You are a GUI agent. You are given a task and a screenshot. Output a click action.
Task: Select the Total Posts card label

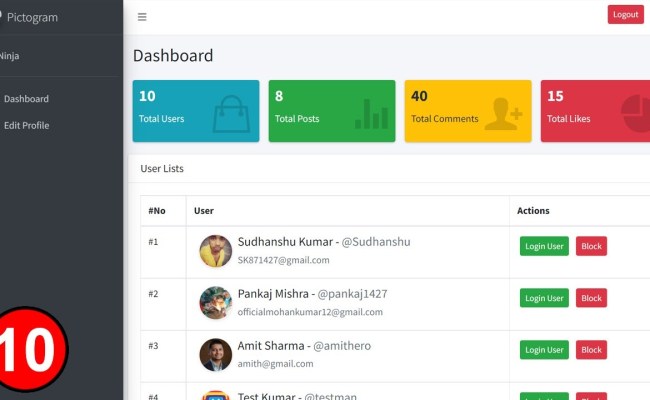297,119
